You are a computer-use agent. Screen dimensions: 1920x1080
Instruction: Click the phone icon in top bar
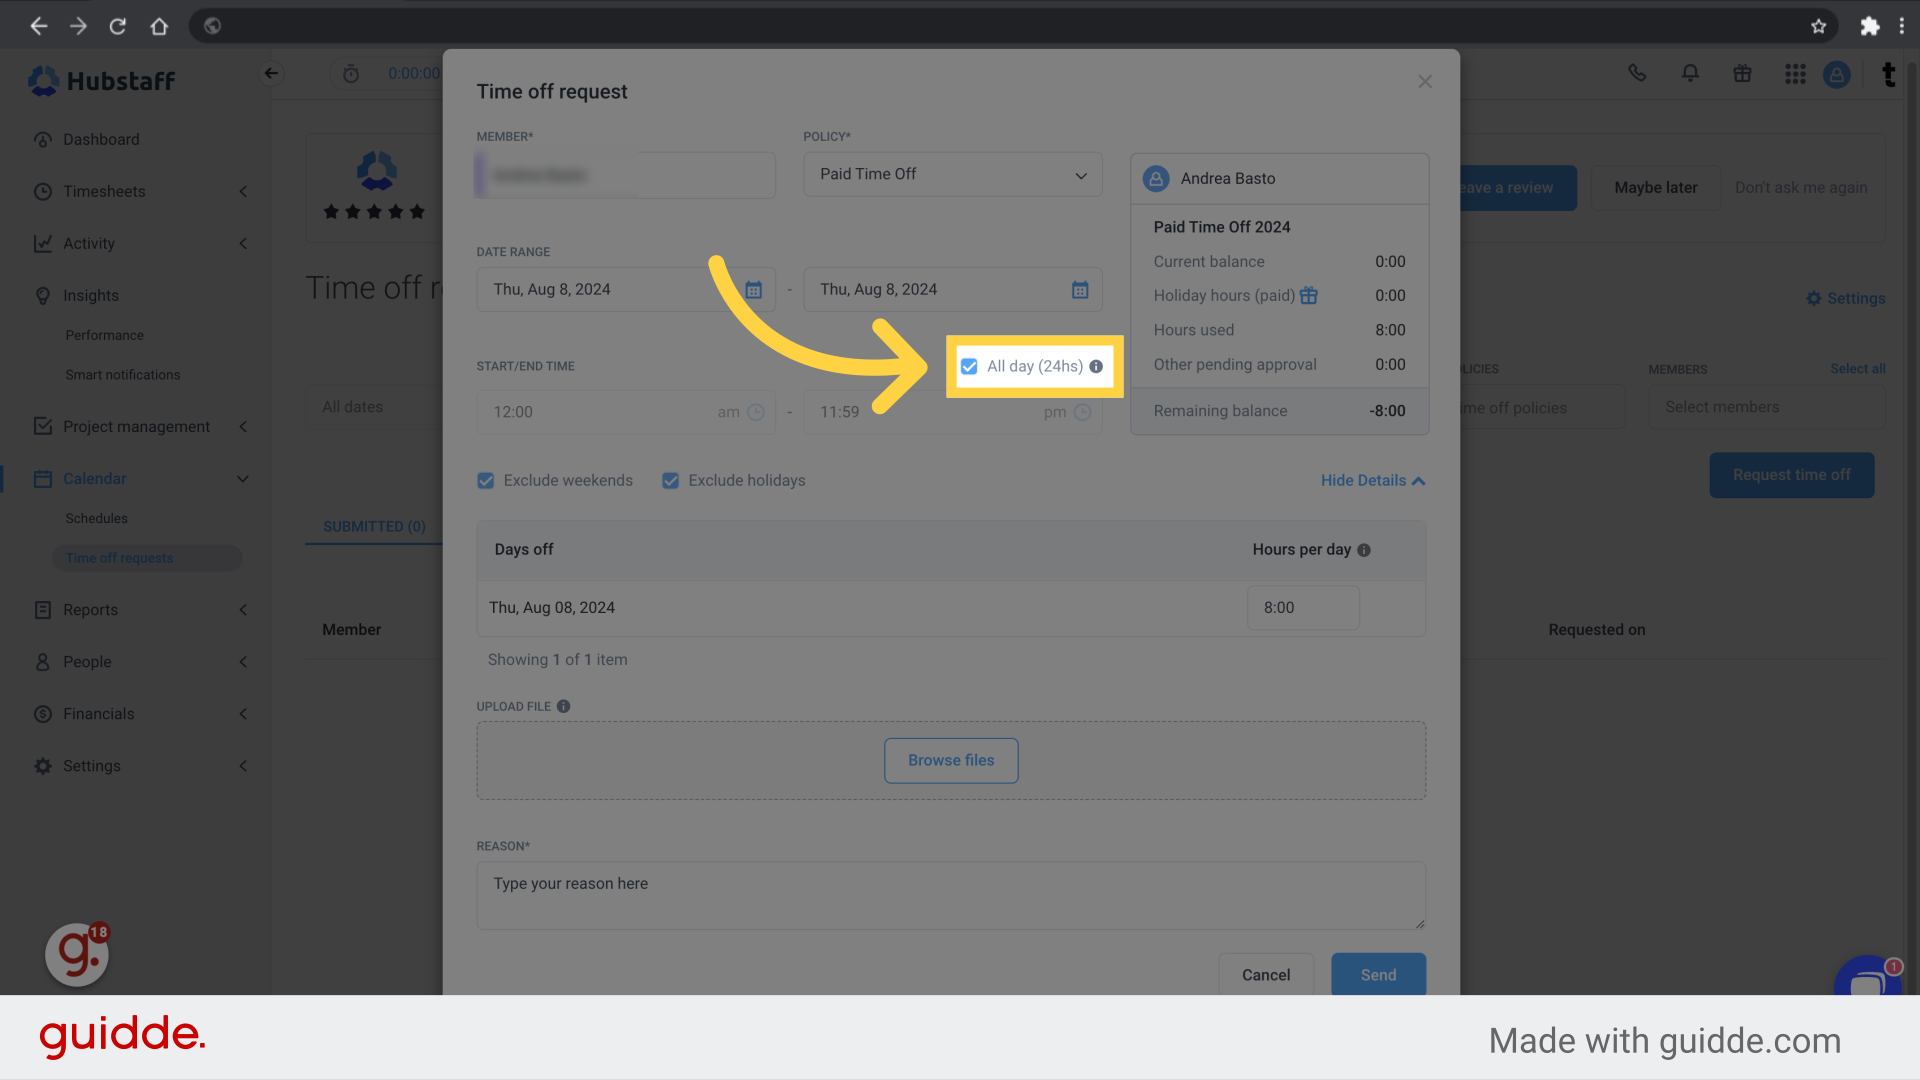click(x=1637, y=74)
